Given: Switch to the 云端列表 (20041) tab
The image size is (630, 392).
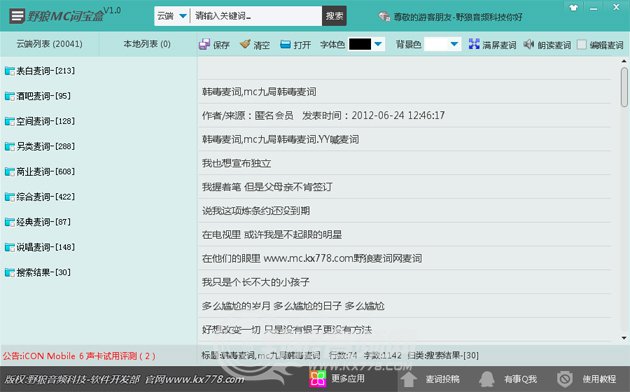Looking at the screenshot, I should coord(49,44).
